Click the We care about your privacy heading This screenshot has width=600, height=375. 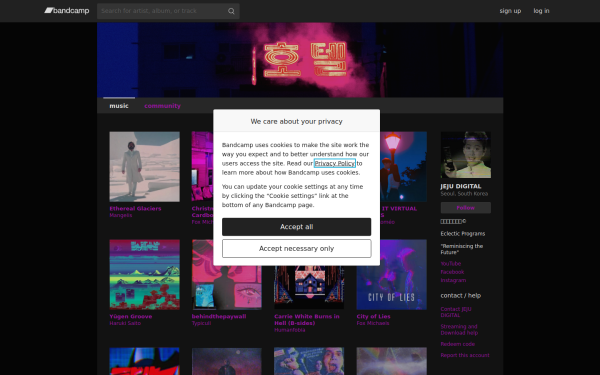click(297, 121)
